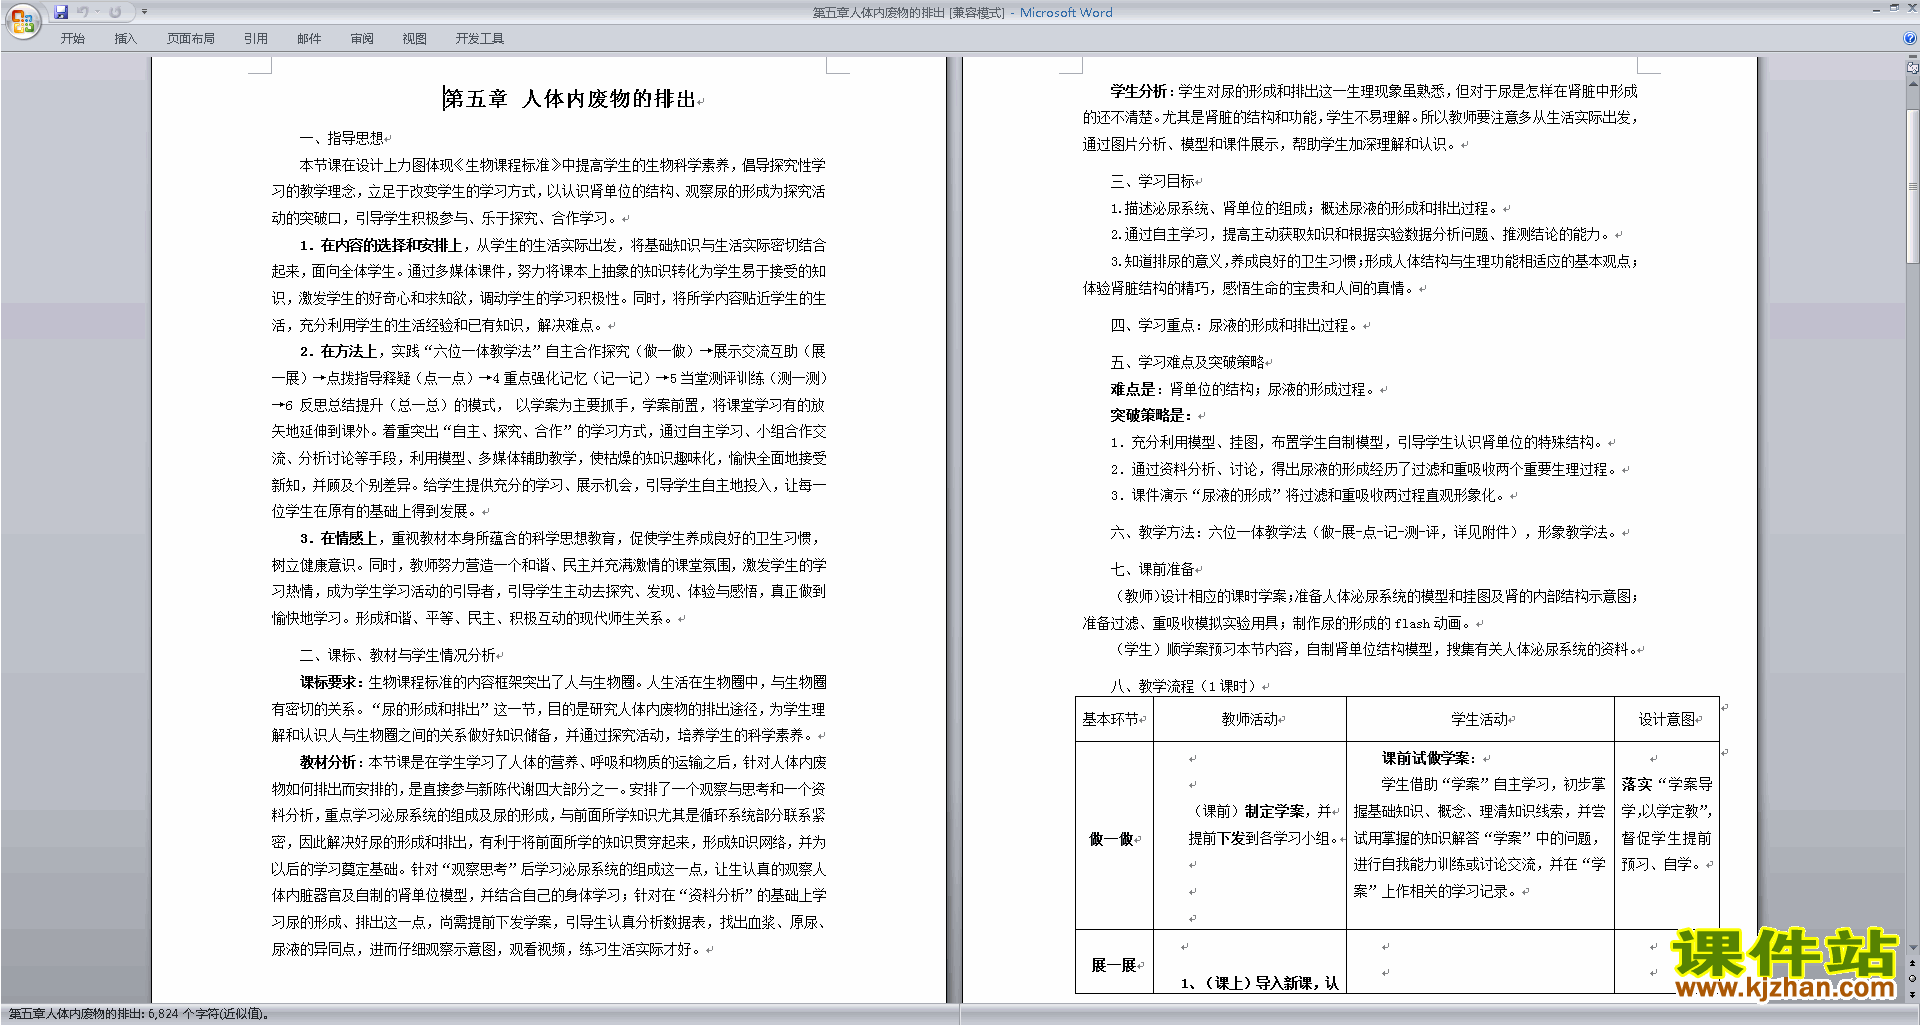The height and width of the screenshot is (1025, 1920).
Task: Click the word count in the status bar
Action: coord(140,1014)
